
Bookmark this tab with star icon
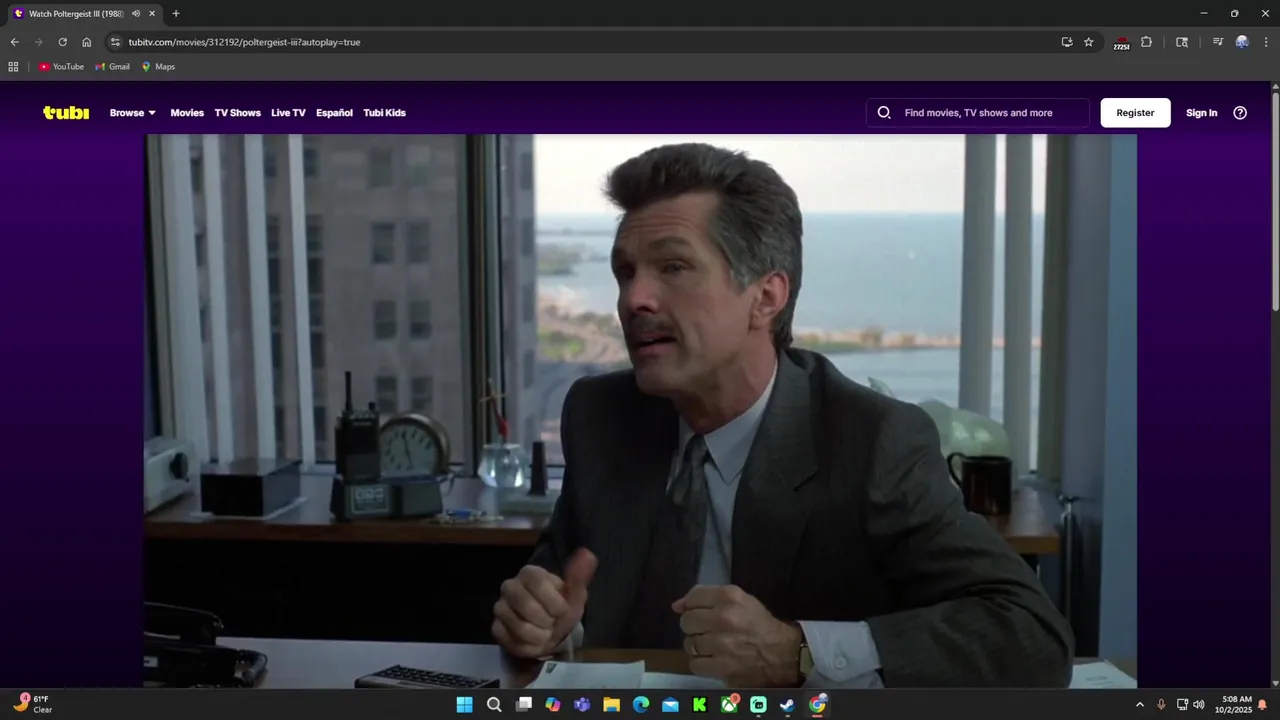pos(1089,42)
